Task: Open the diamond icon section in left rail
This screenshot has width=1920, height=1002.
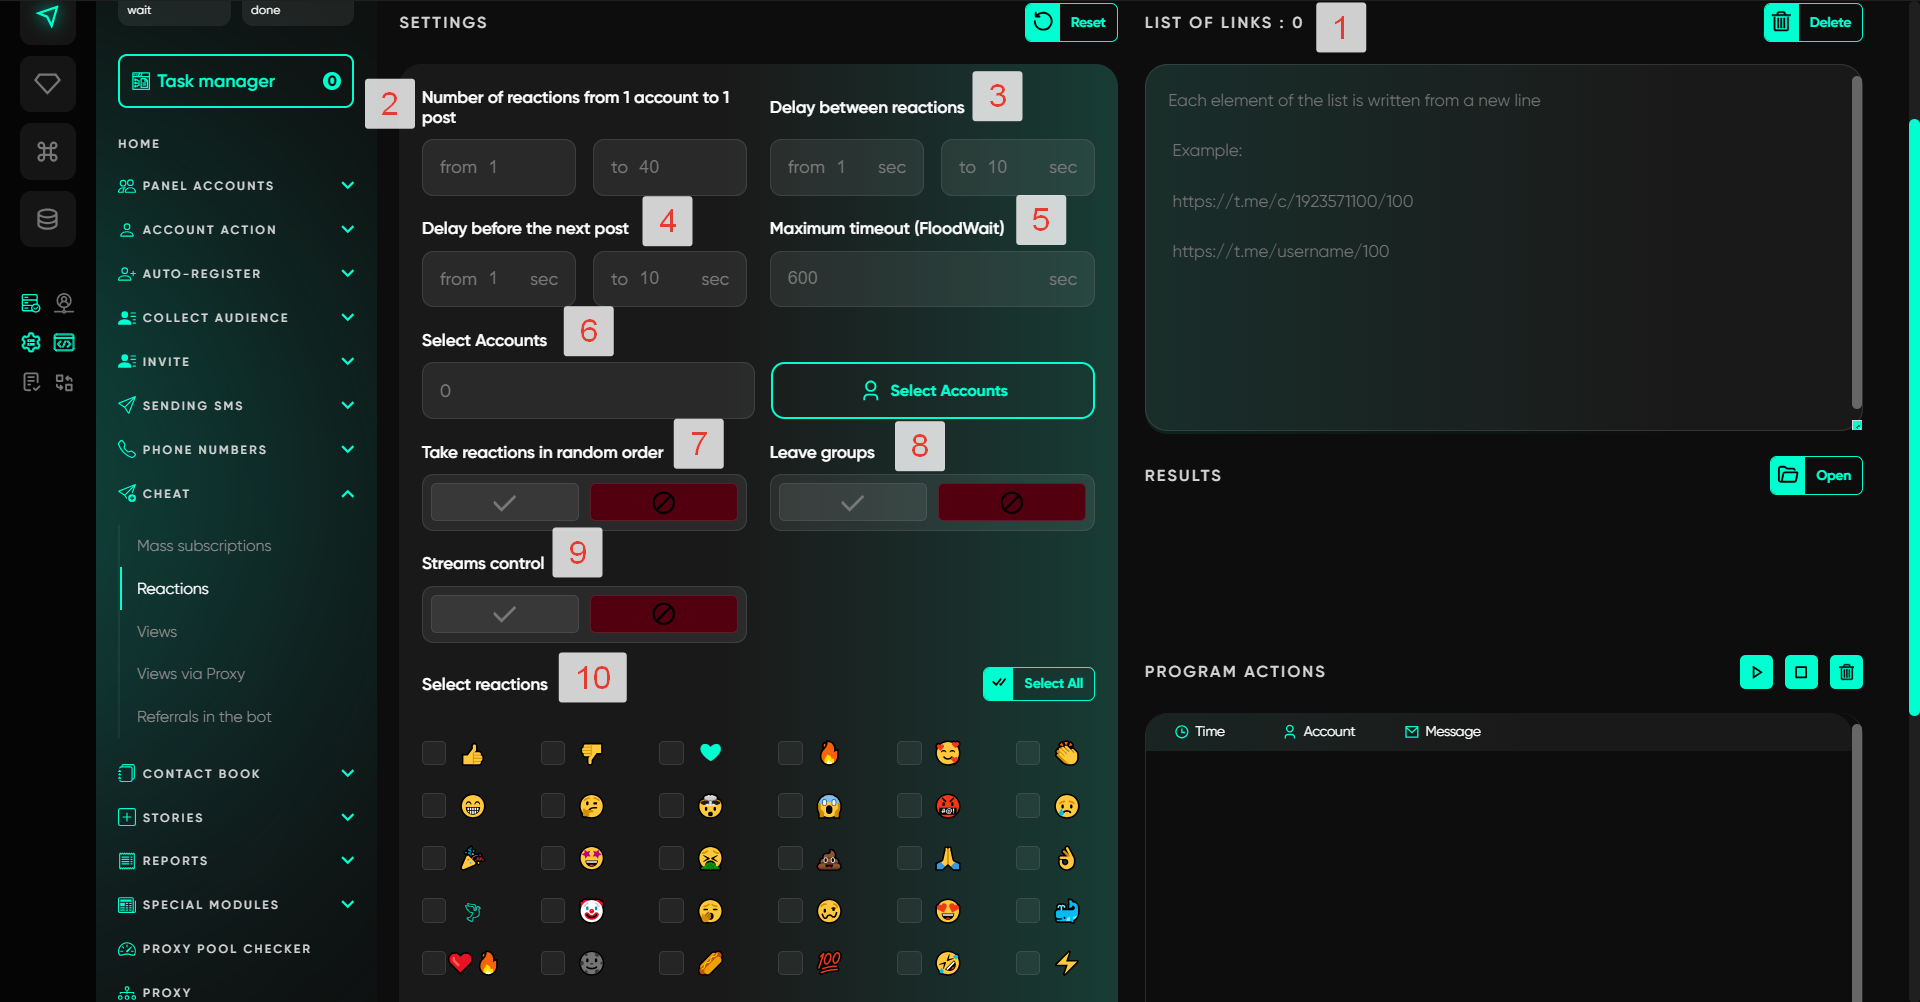Action: click(47, 84)
